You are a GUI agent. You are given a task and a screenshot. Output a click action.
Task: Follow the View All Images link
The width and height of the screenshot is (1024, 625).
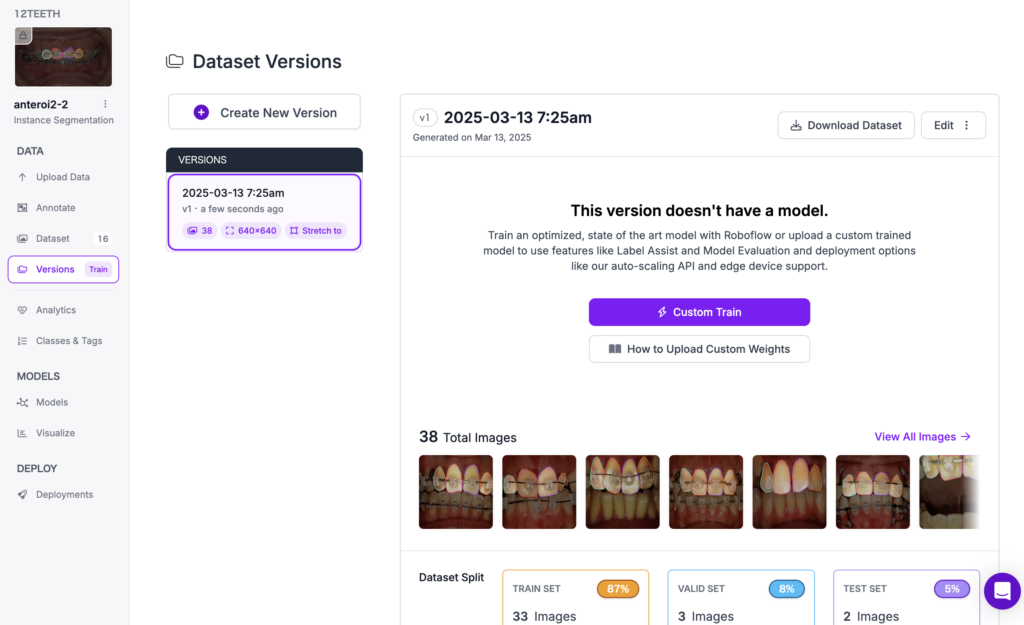click(x=922, y=437)
